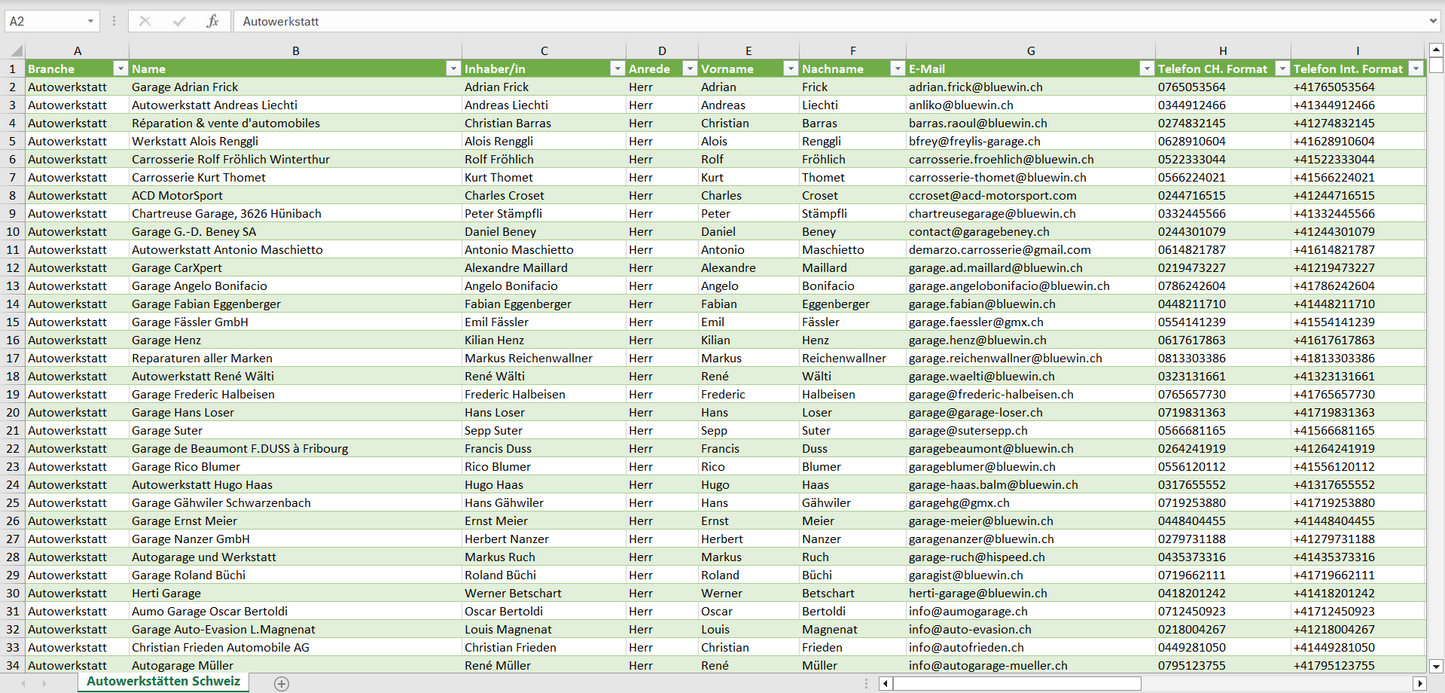Viewport: 1445px width, 693px height.
Task: Click the horizontal scrollbar right arrow
Action: (1418, 683)
